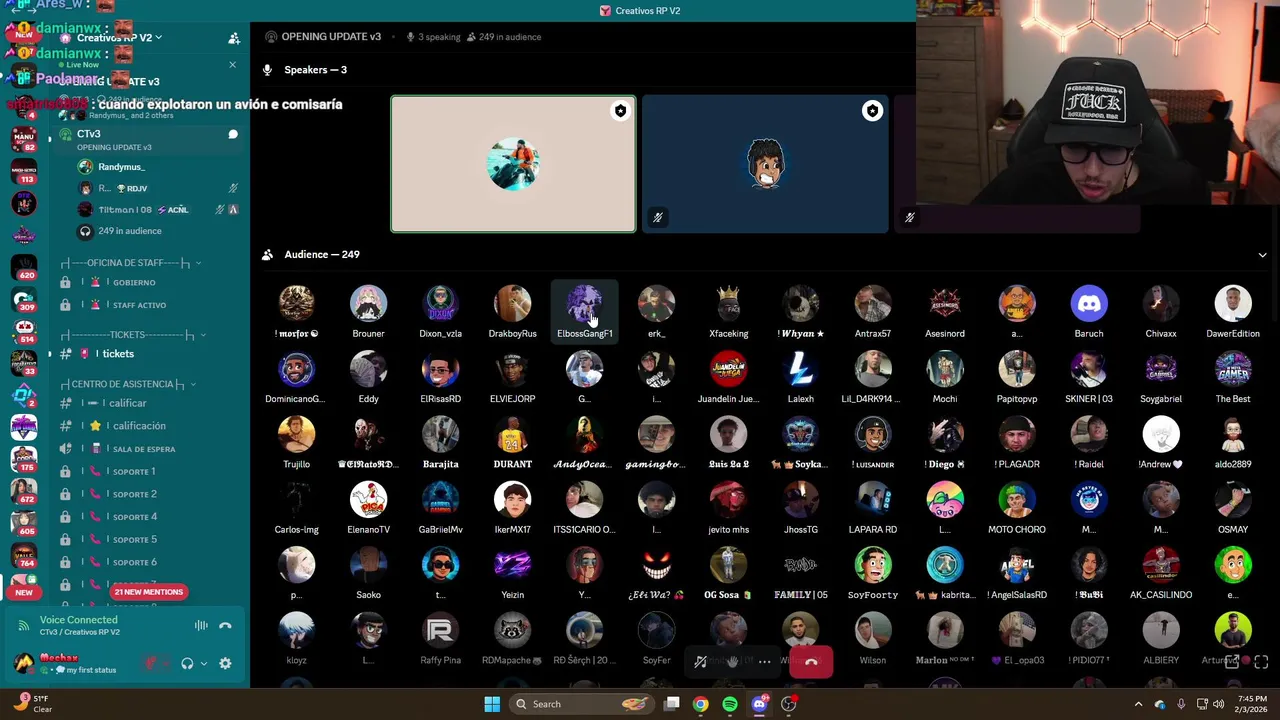Toggle the taskbar microphone tray icon
The height and width of the screenshot is (720, 1280).
pos(1181,704)
